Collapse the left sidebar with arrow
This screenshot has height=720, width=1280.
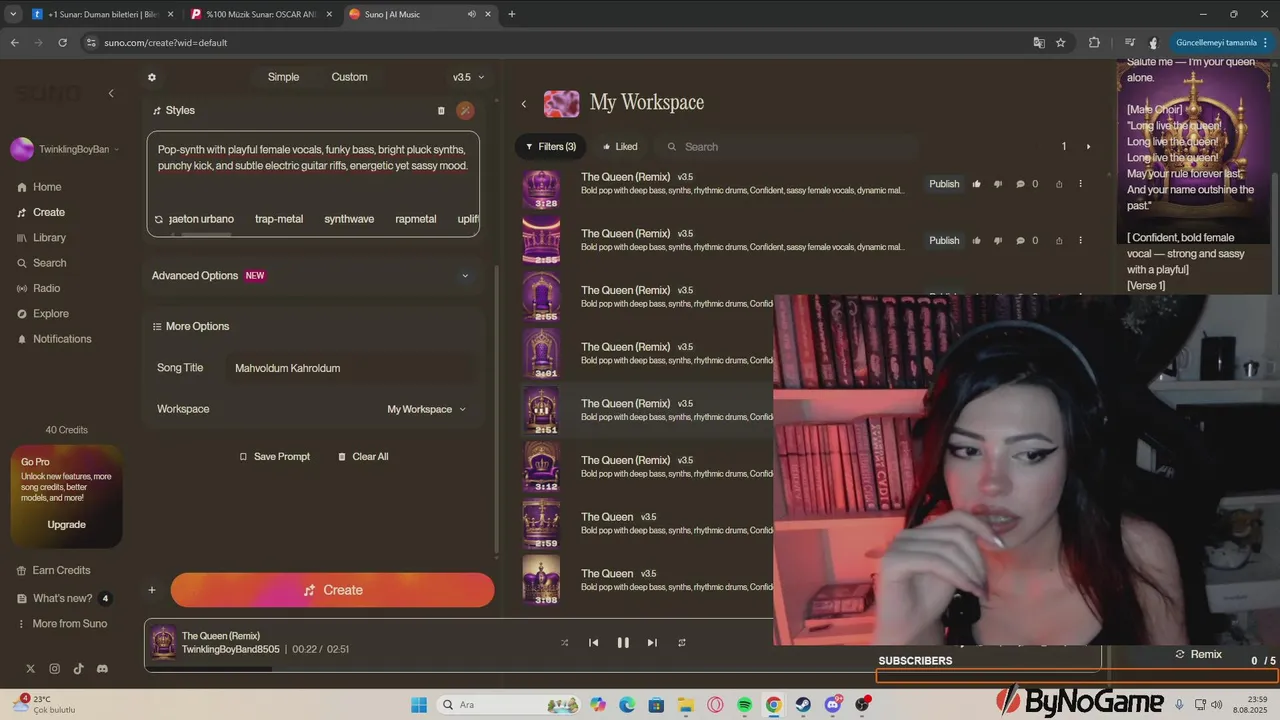coord(111,93)
